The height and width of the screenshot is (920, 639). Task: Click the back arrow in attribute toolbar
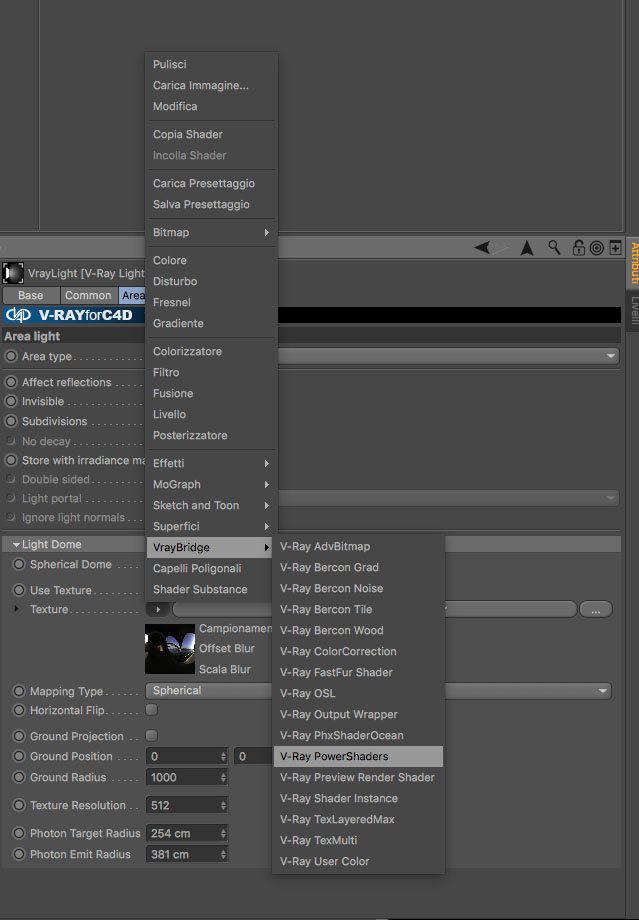tap(482, 248)
